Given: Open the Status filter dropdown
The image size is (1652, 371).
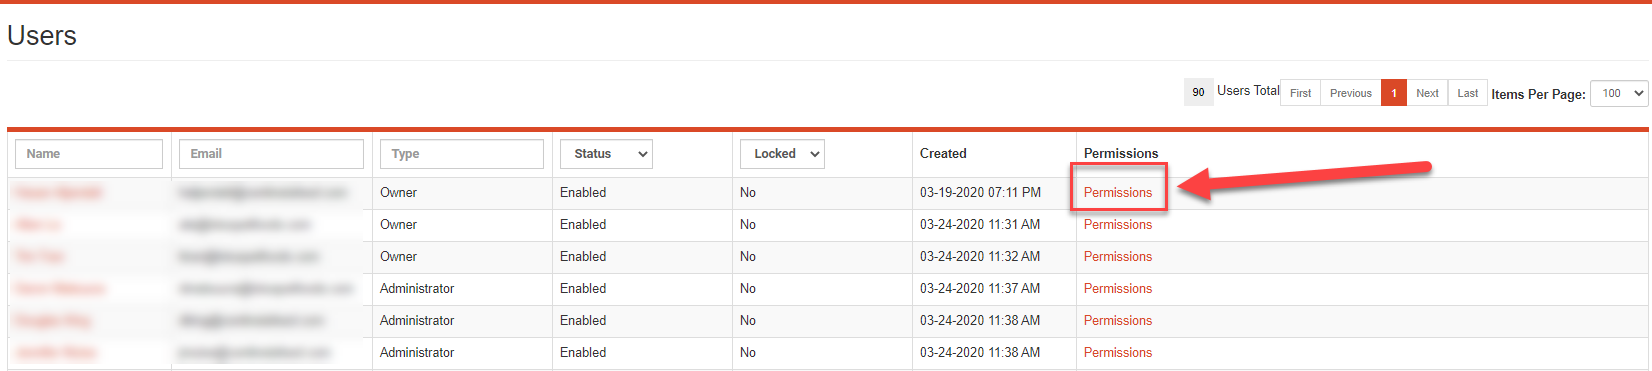Looking at the screenshot, I should 606,154.
